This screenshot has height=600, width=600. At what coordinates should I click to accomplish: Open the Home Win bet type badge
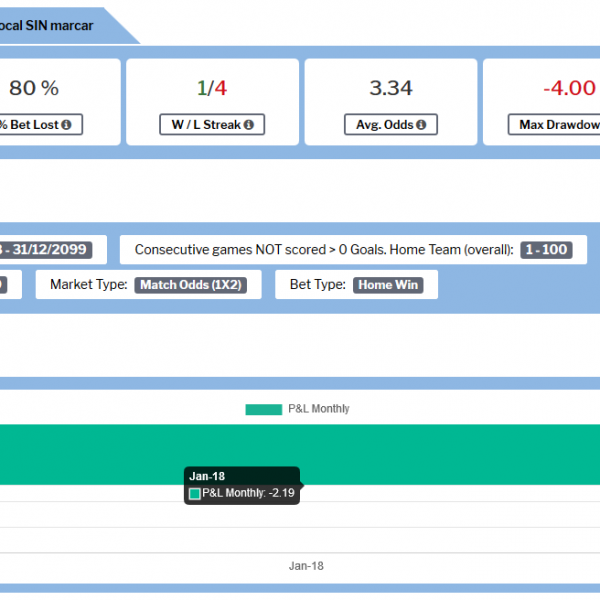388,285
